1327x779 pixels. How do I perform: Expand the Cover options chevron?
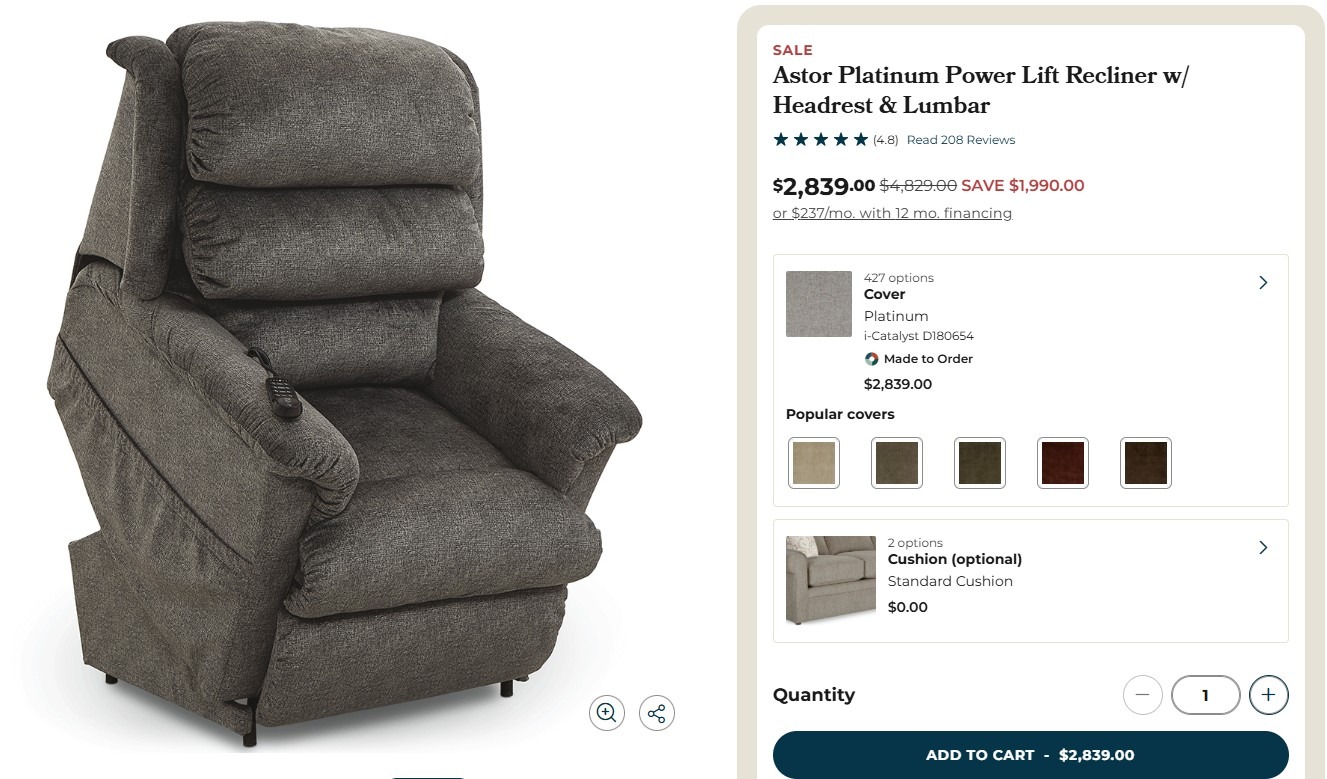[x=1263, y=283]
